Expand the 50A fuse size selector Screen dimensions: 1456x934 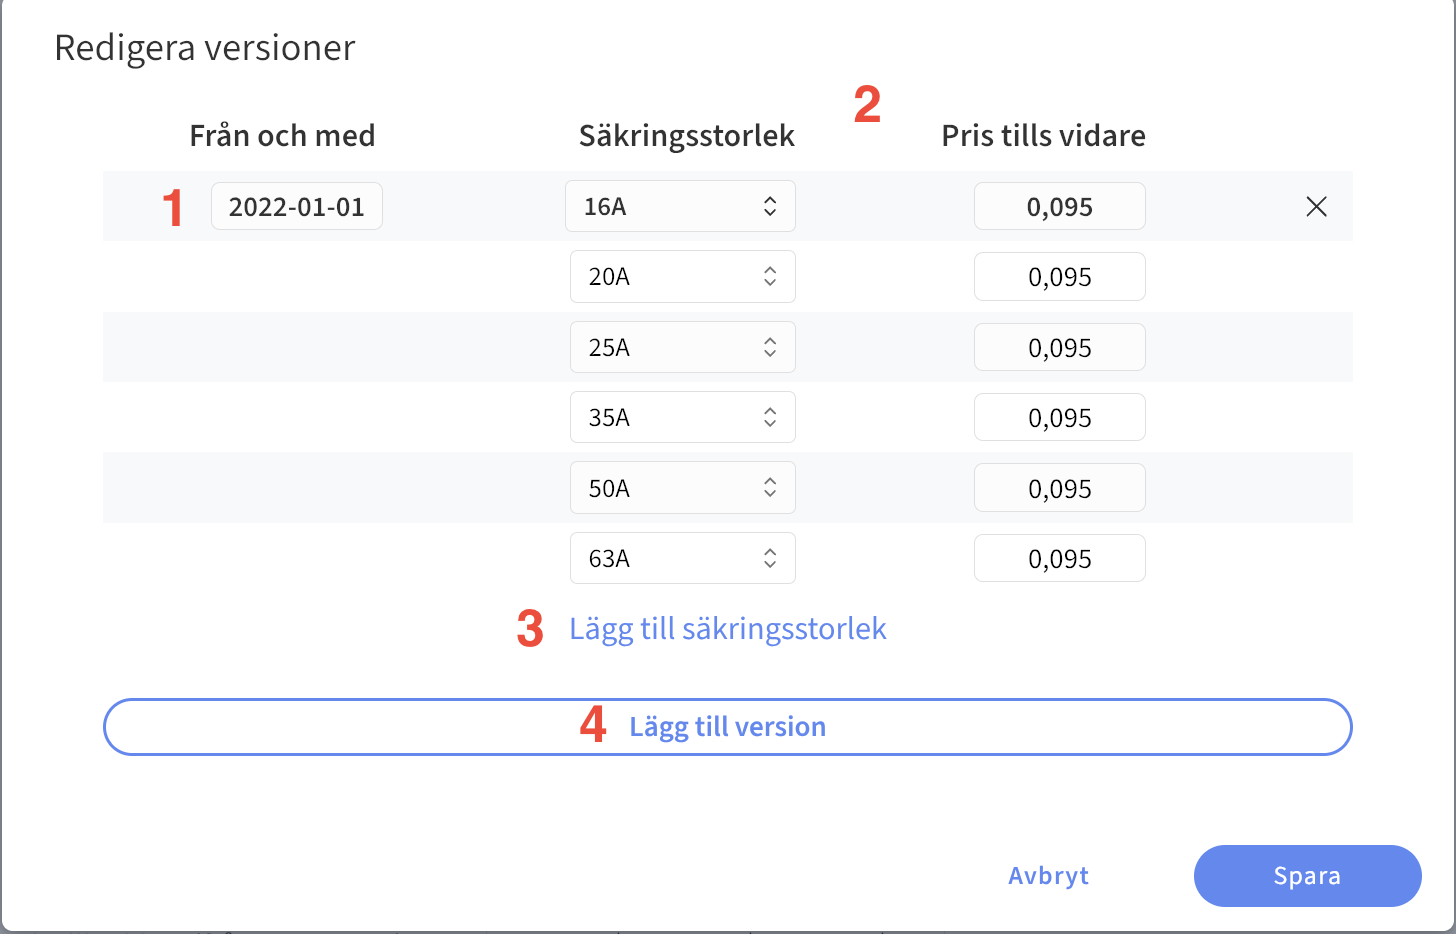point(683,488)
